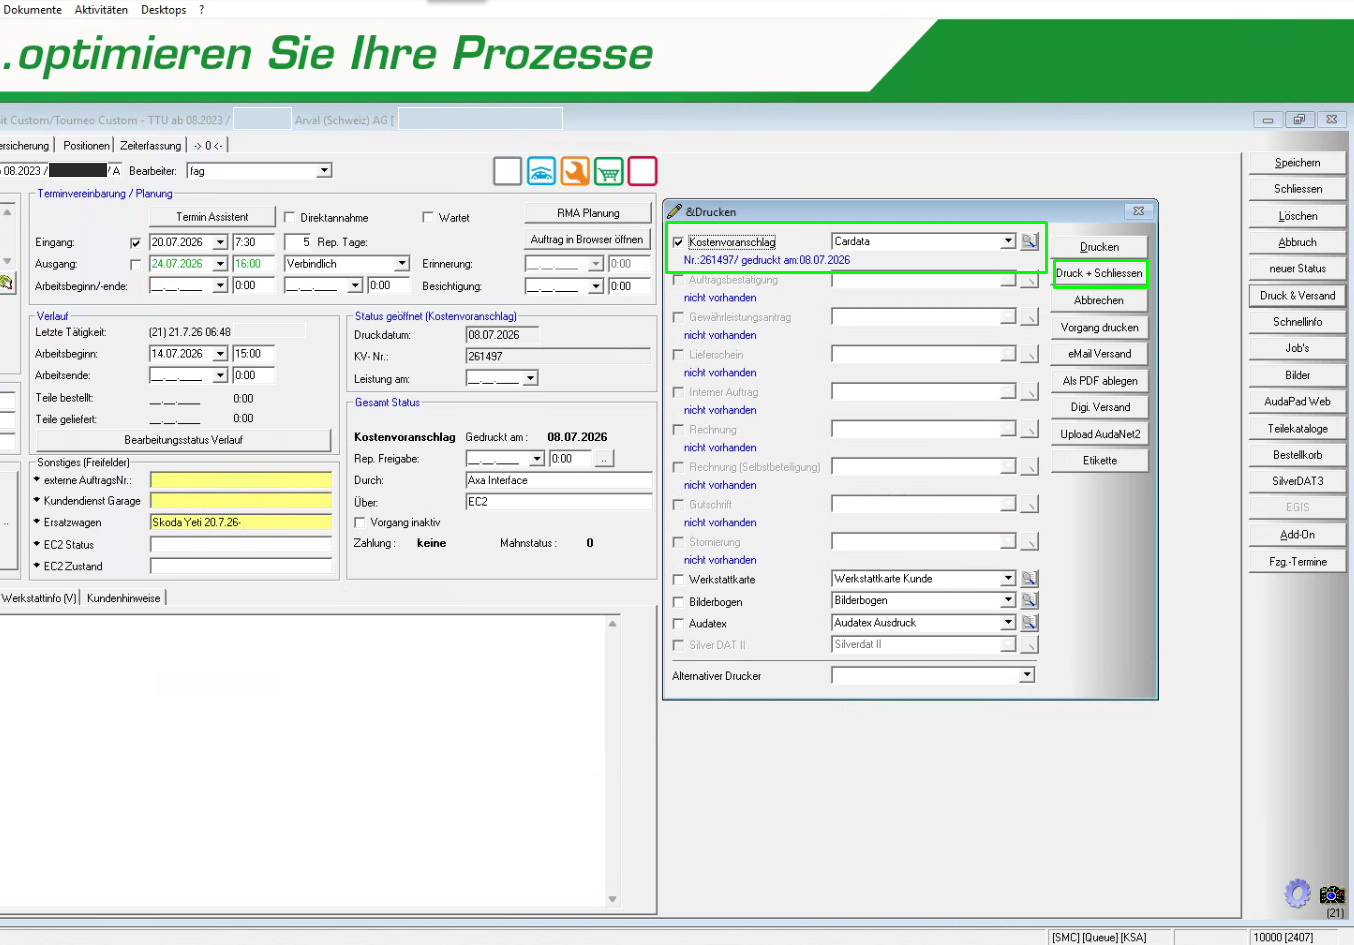Click the Digi. Versand button
The width and height of the screenshot is (1354, 945).
(x=1099, y=407)
